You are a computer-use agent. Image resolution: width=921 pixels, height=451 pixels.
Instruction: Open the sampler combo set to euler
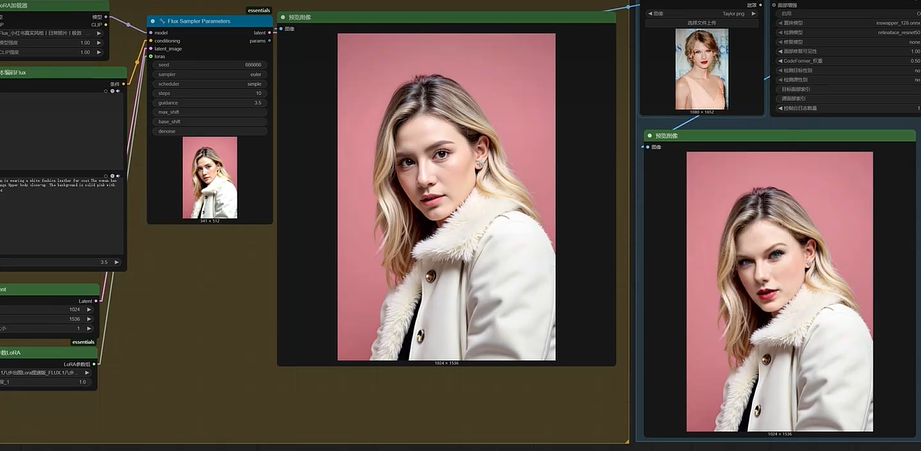[x=210, y=75]
